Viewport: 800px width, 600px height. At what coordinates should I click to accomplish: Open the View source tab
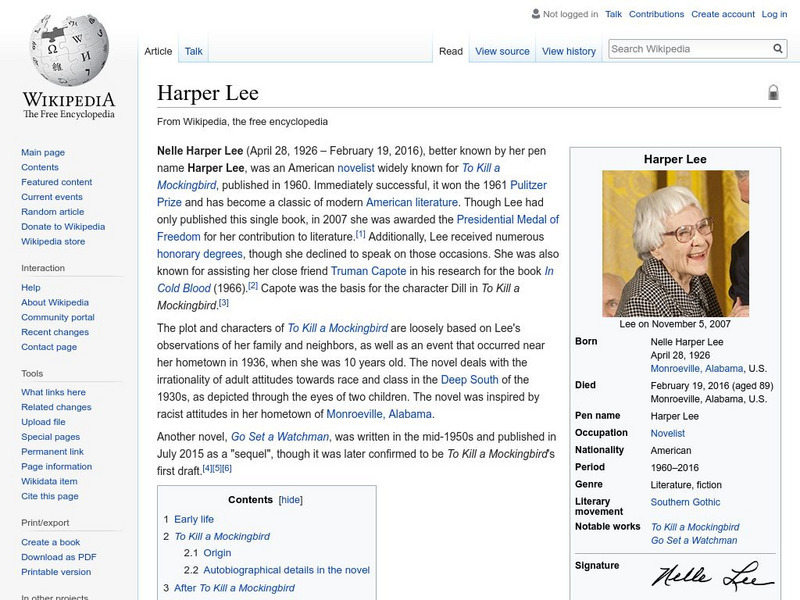tap(502, 52)
